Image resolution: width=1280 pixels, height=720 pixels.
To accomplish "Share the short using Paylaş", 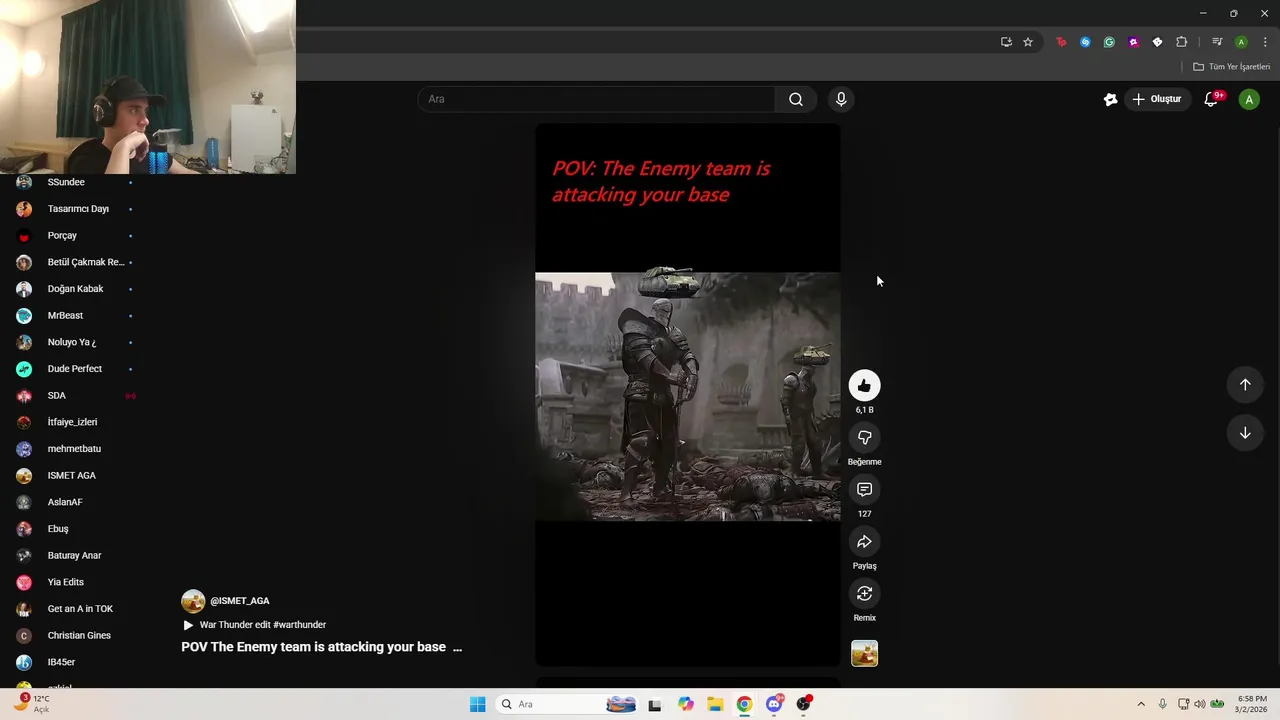I will tap(864, 541).
